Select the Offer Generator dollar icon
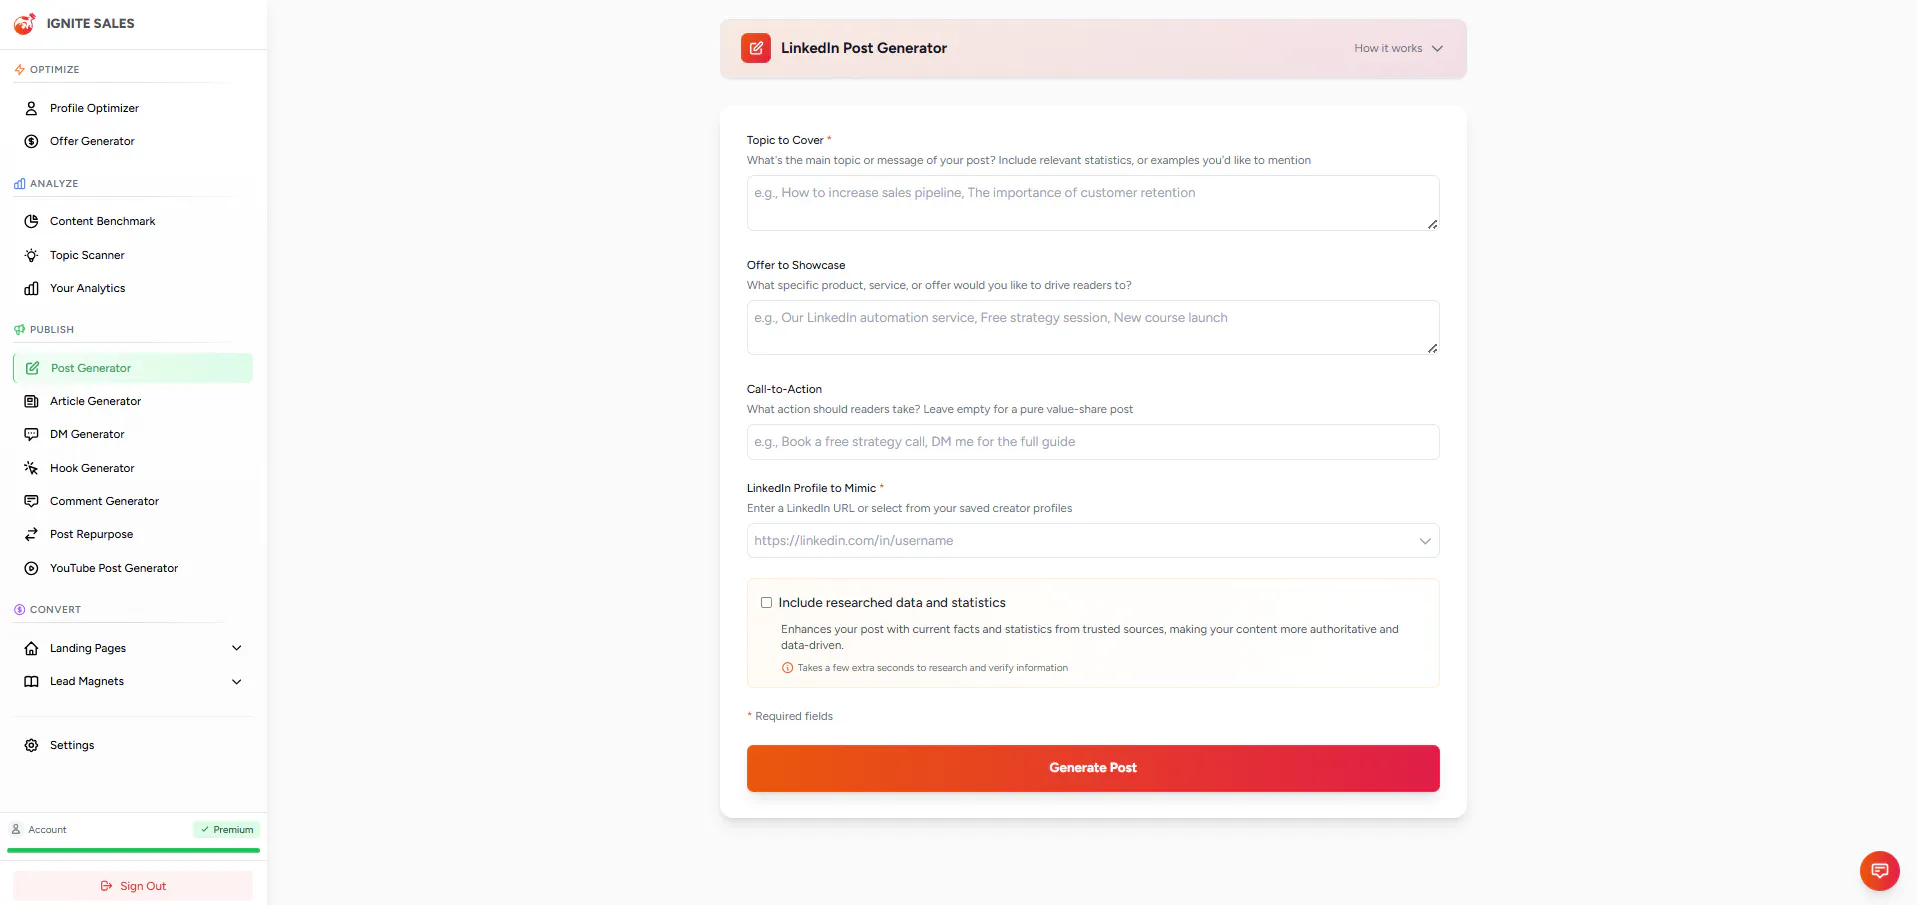Image resolution: width=1917 pixels, height=905 pixels. click(31, 141)
